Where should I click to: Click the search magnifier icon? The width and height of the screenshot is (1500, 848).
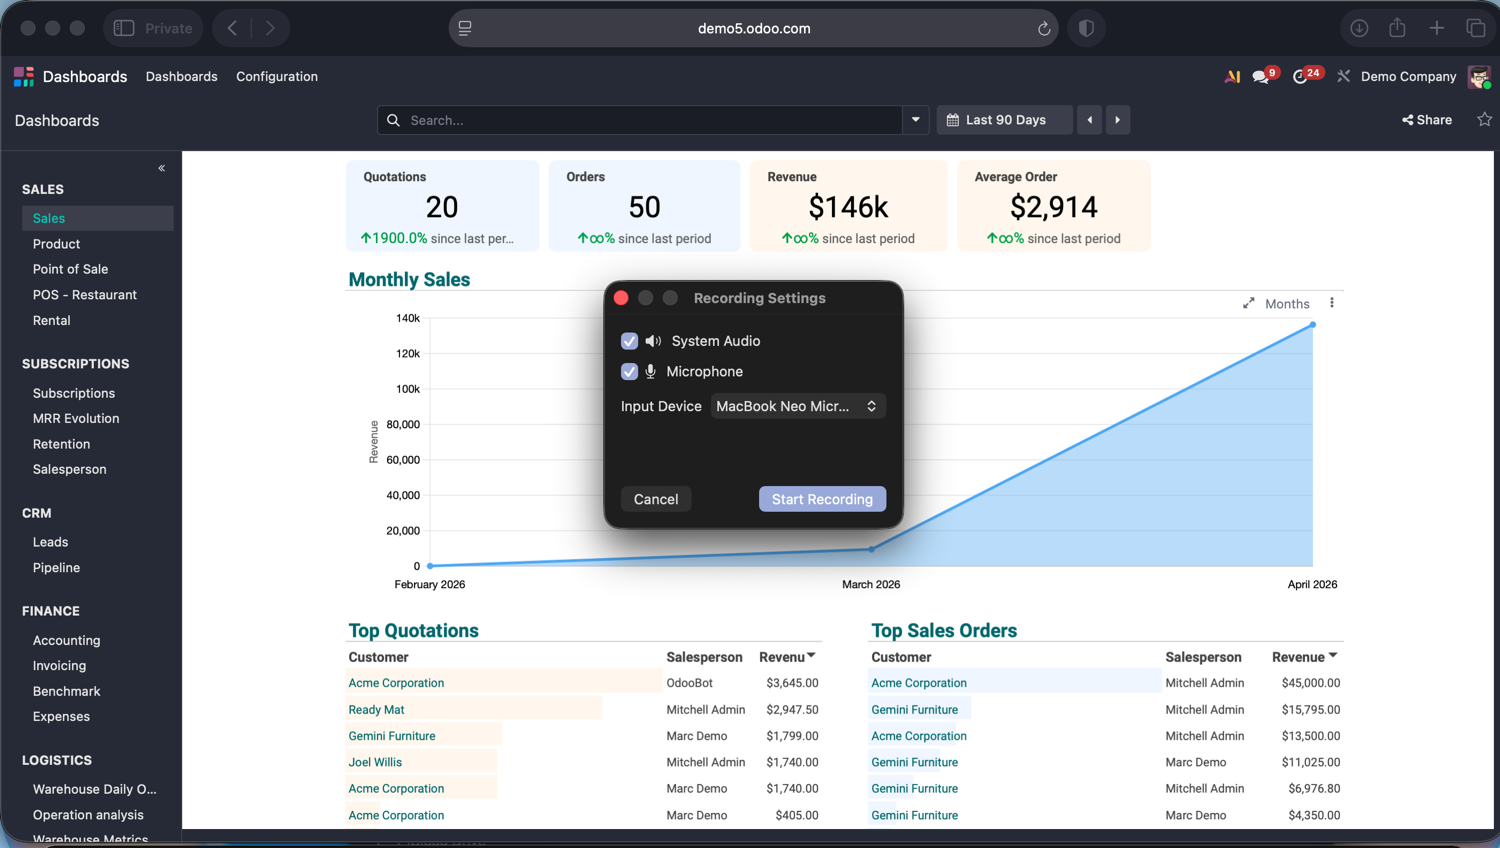click(x=394, y=120)
